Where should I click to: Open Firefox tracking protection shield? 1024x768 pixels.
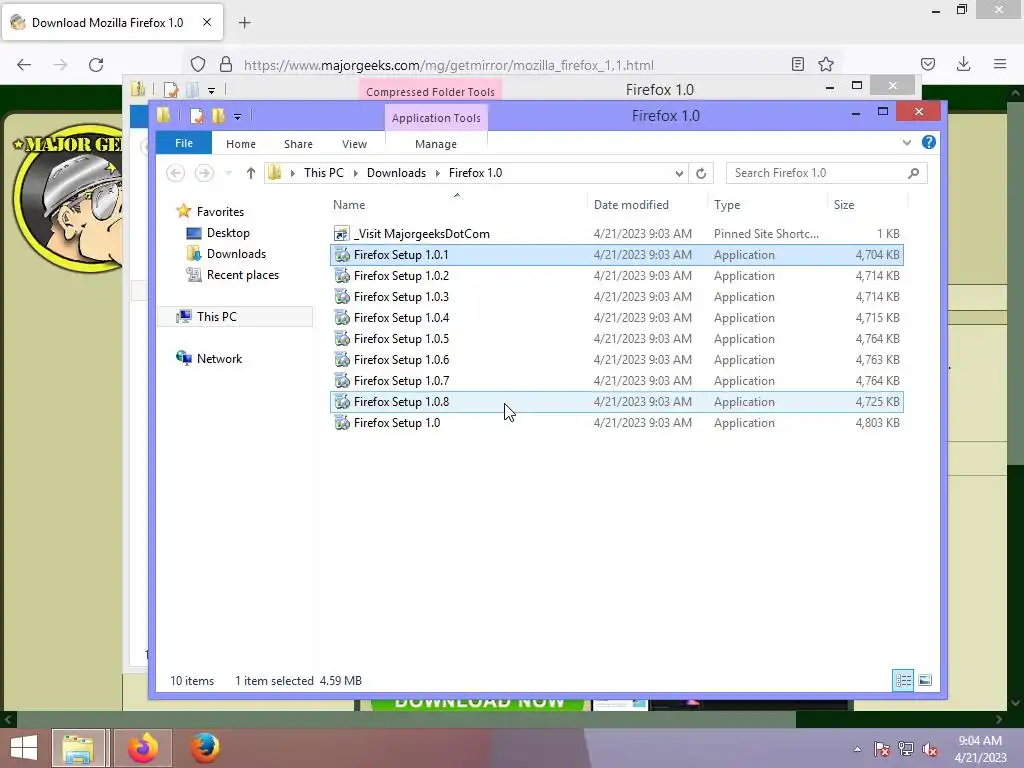[x=198, y=64]
